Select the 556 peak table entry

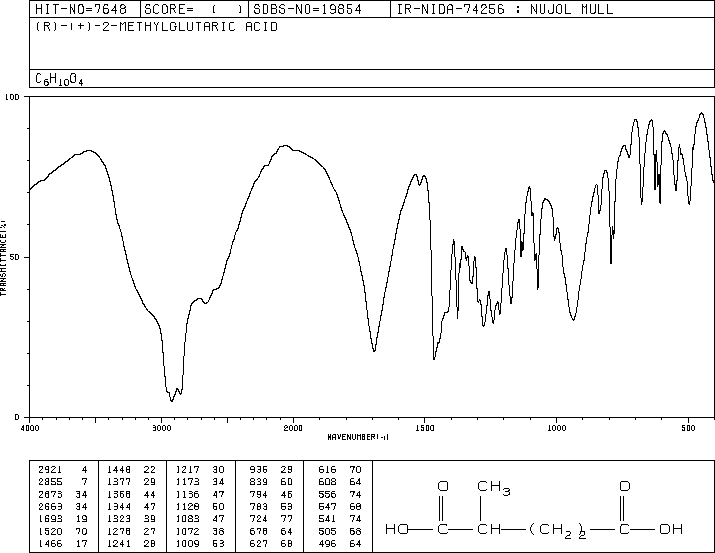pyautogui.click(x=340, y=494)
